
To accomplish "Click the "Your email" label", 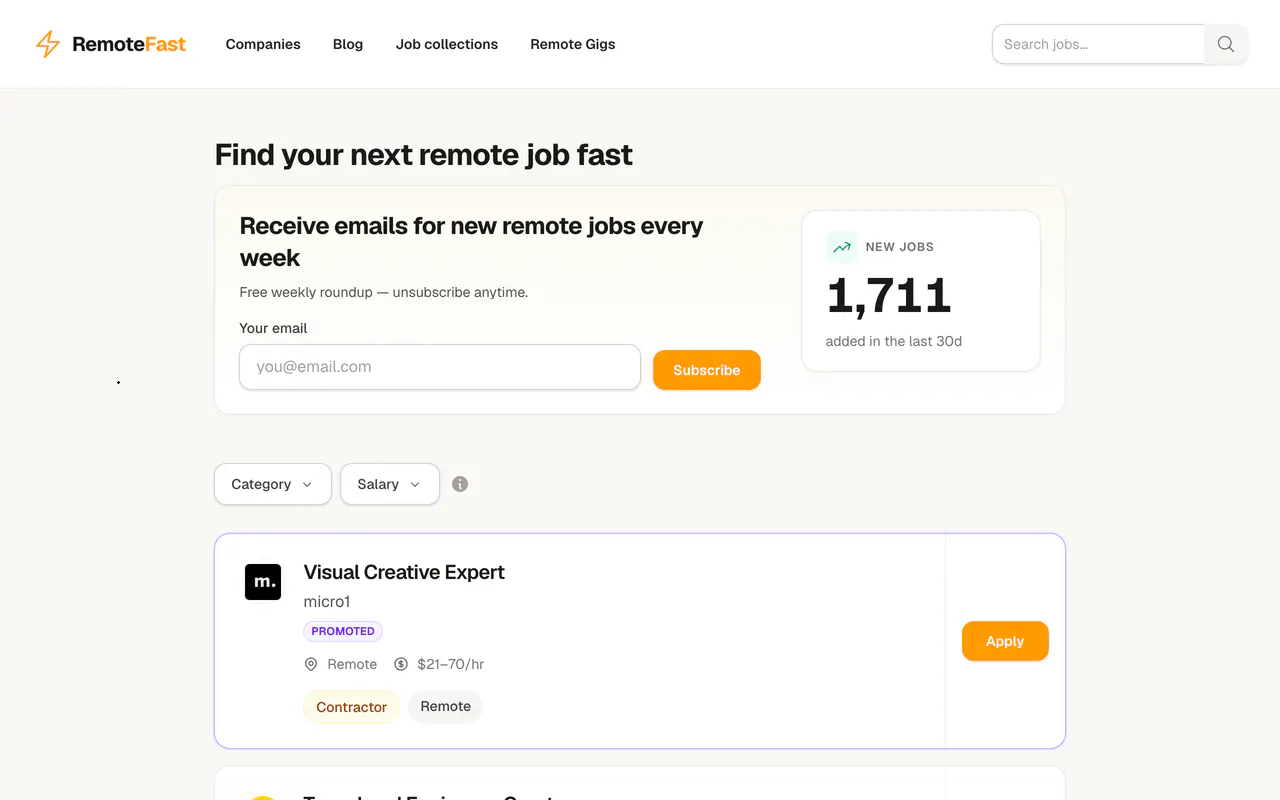I will click(273, 328).
